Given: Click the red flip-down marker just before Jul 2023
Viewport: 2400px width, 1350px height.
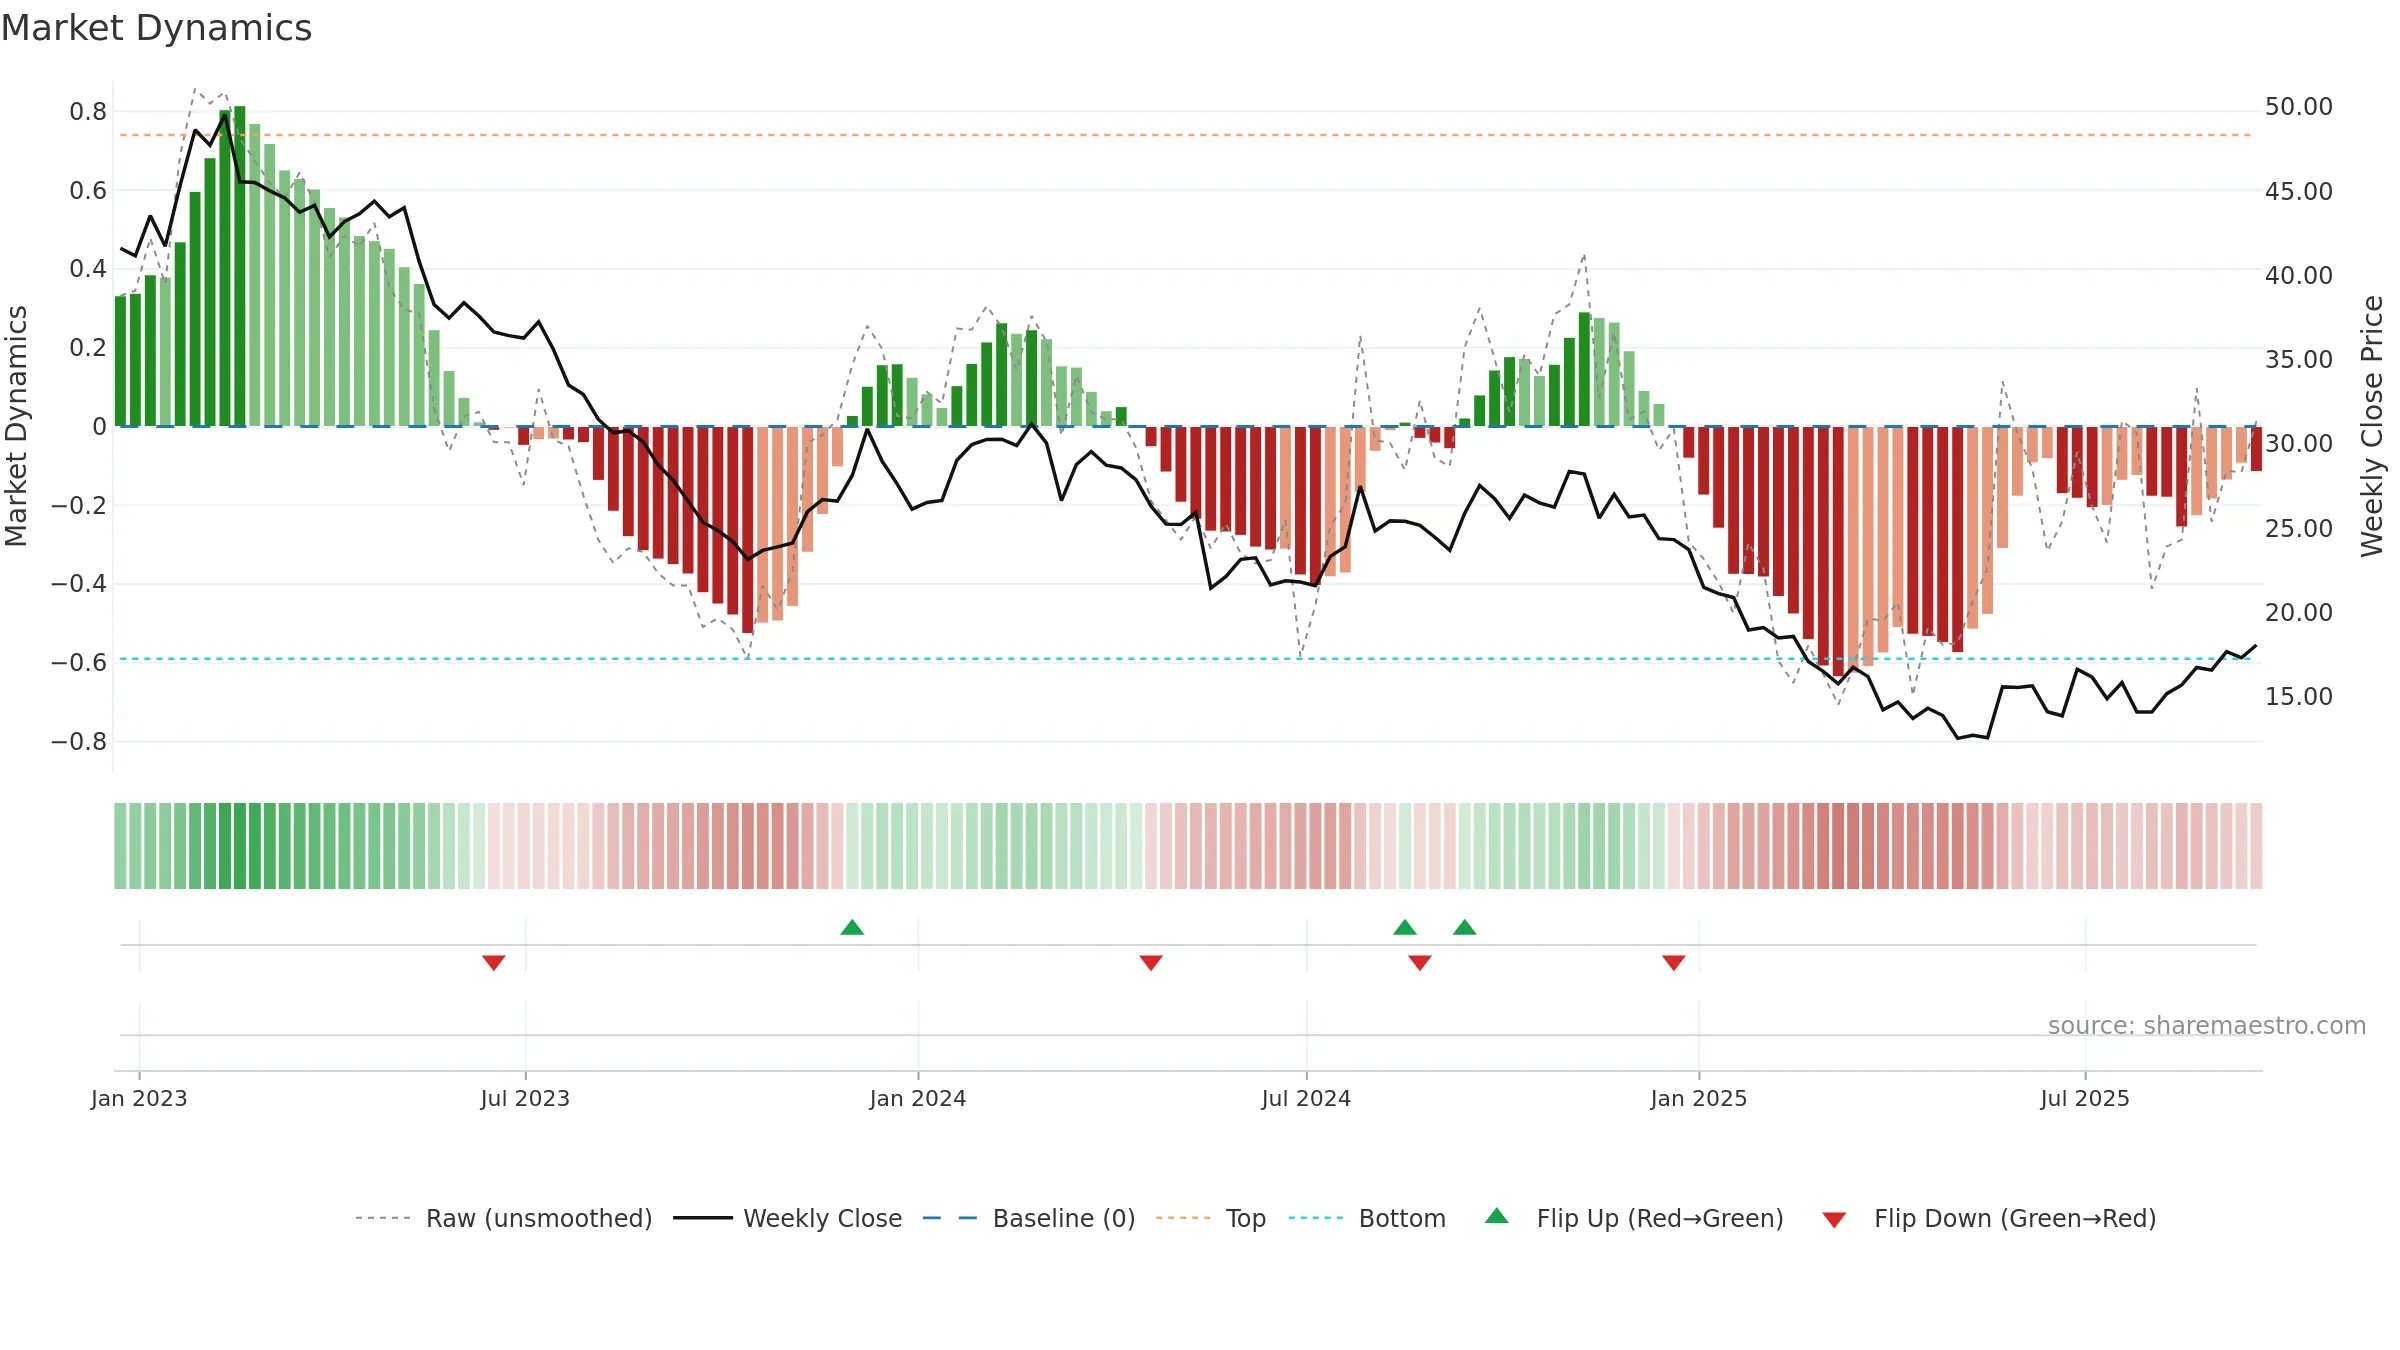Looking at the screenshot, I should pyautogui.click(x=494, y=962).
